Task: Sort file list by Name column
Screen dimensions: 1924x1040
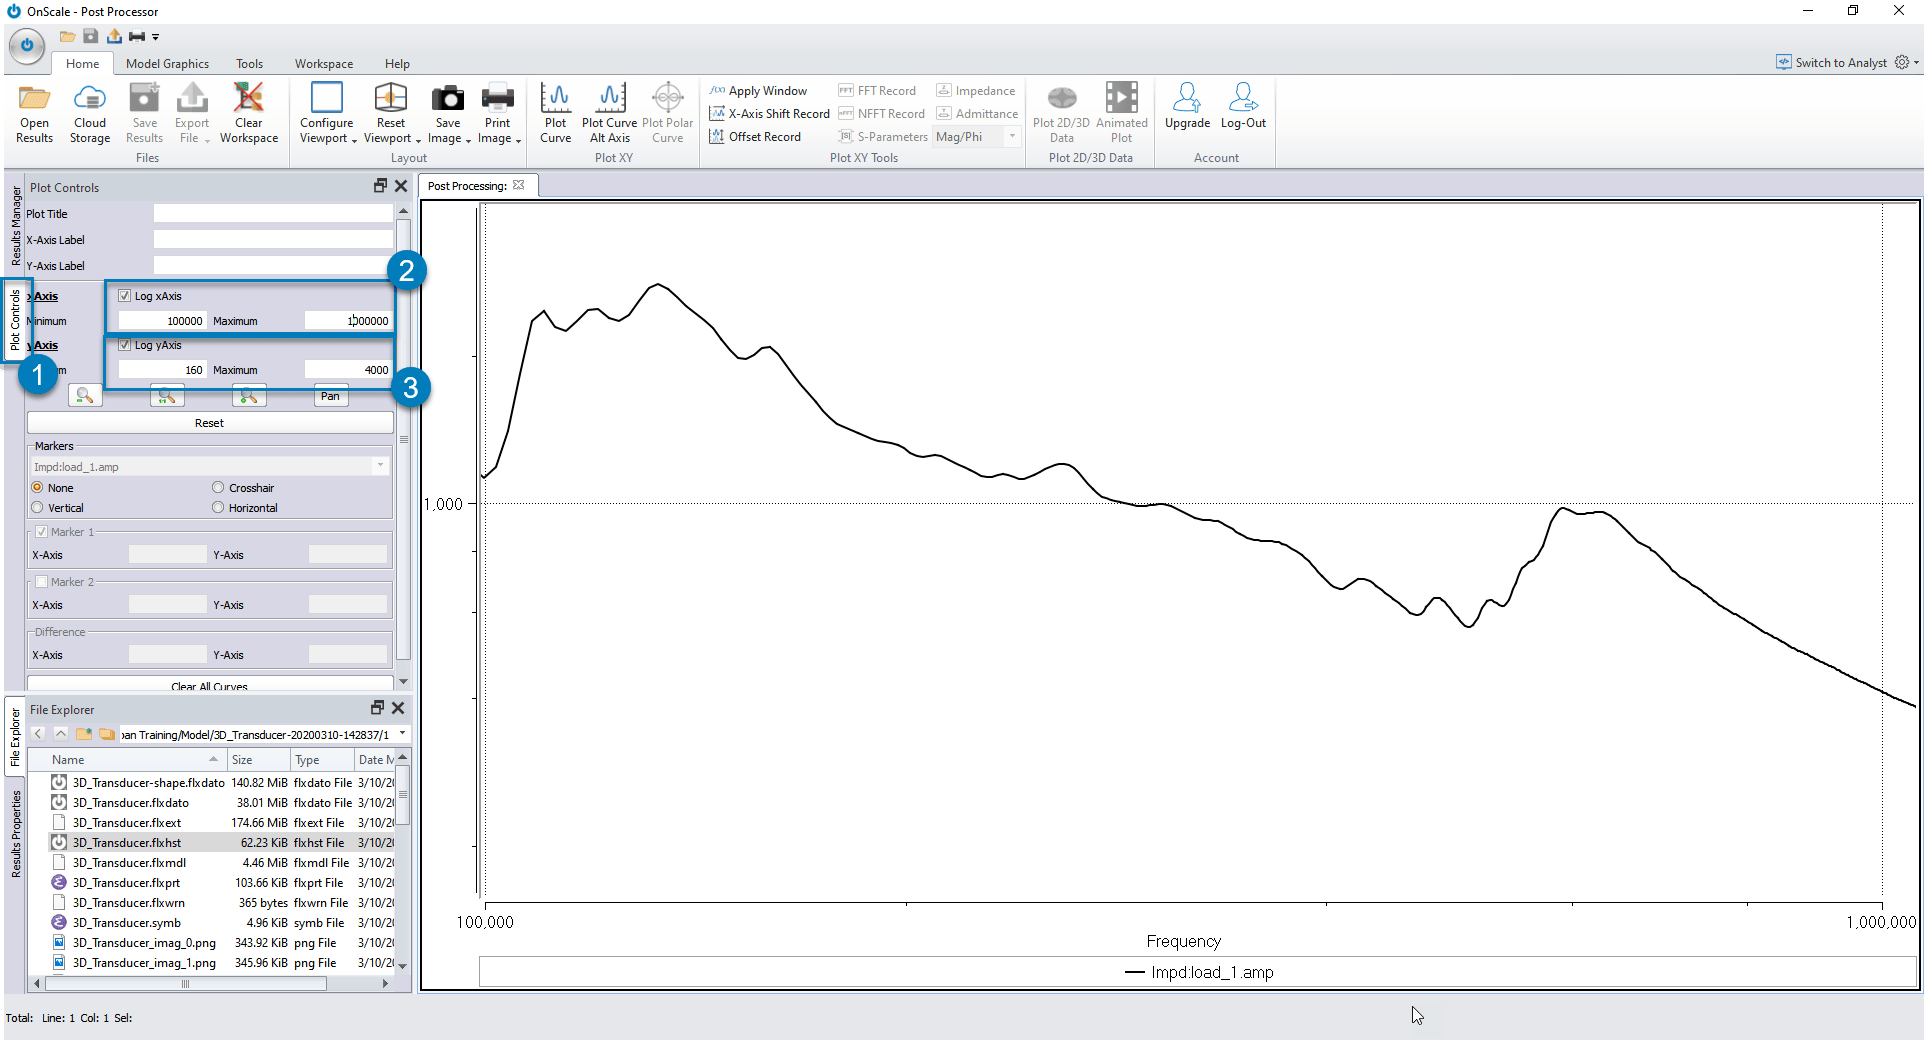Action: pyautogui.click(x=128, y=760)
